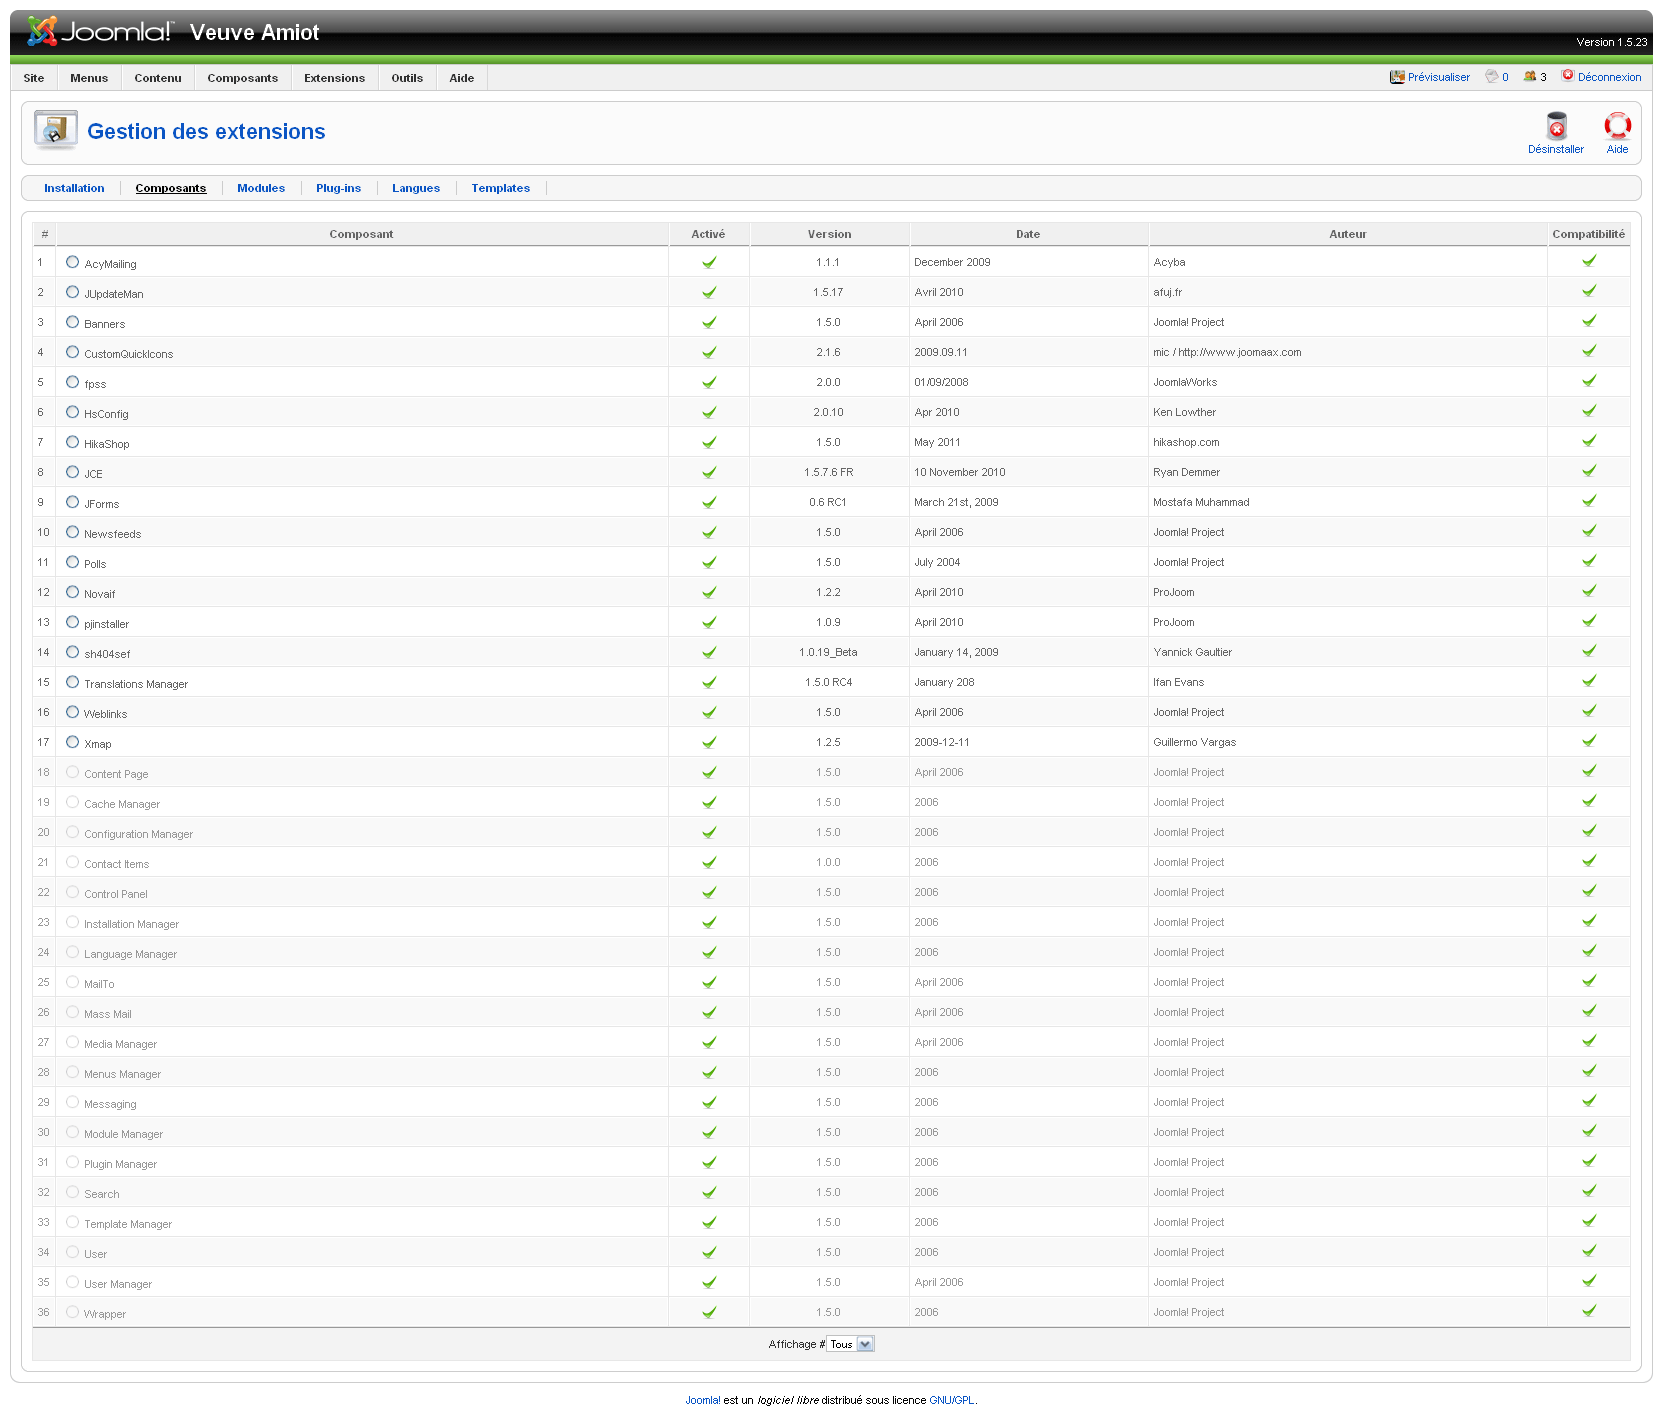The width and height of the screenshot is (1663, 1417).
Task: Click the Composant column header
Action: [x=361, y=234]
